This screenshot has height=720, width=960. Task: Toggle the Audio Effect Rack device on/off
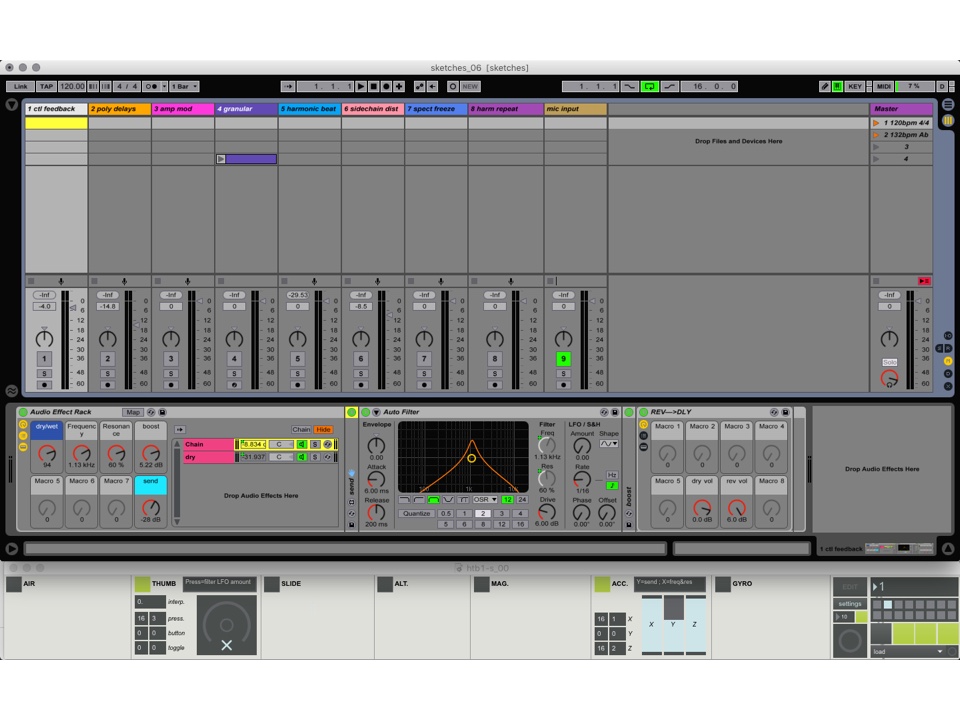(23, 412)
